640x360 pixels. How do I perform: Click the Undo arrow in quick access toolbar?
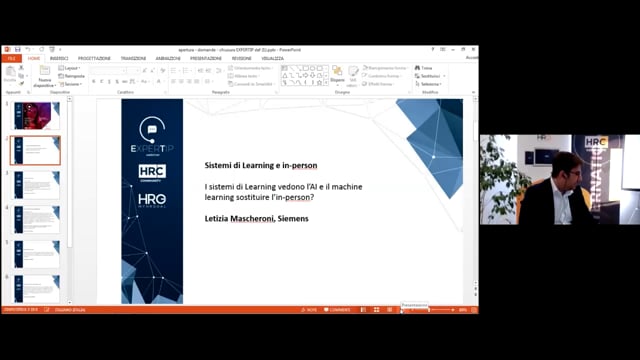[x=27, y=49]
